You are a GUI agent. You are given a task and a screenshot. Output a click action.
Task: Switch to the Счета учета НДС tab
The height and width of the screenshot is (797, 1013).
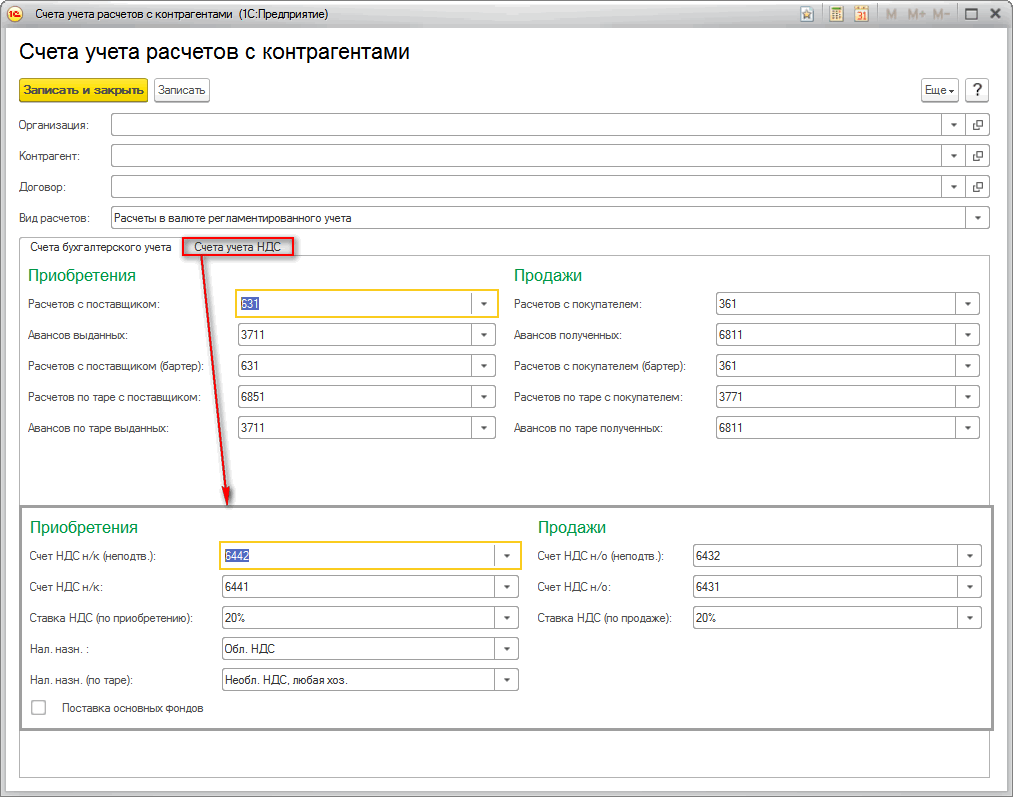click(237, 246)
